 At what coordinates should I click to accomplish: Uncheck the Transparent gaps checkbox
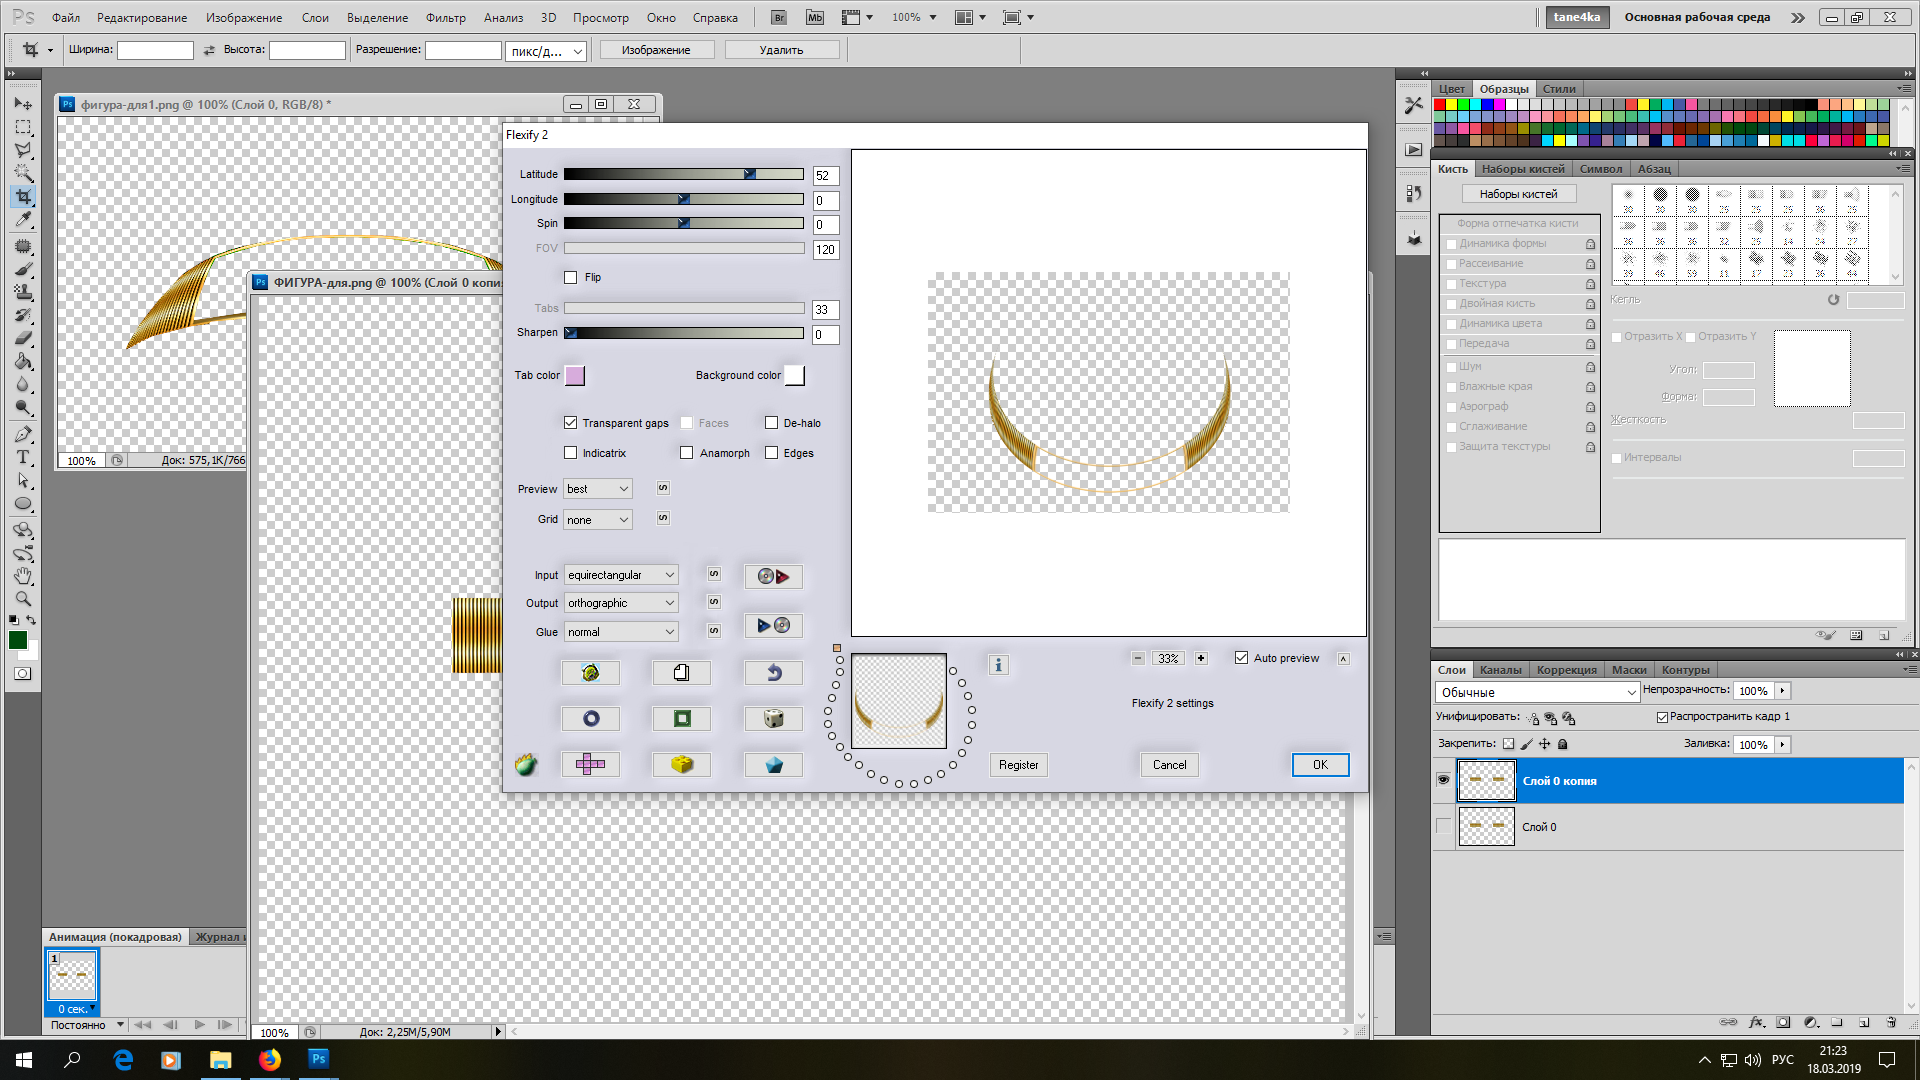point(571,423)
